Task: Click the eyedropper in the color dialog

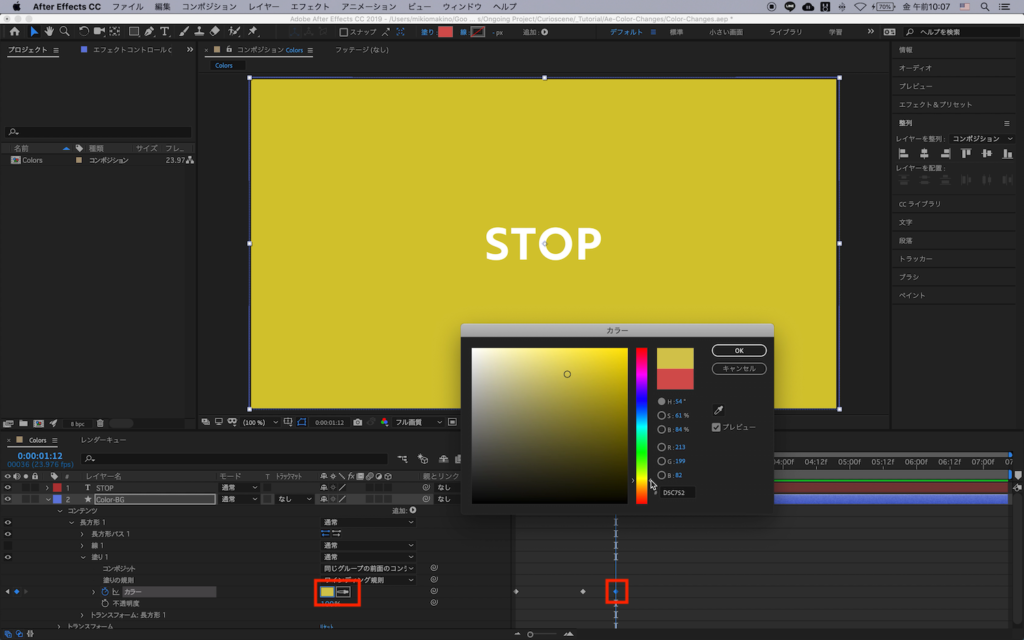Action: click(718, 410)
